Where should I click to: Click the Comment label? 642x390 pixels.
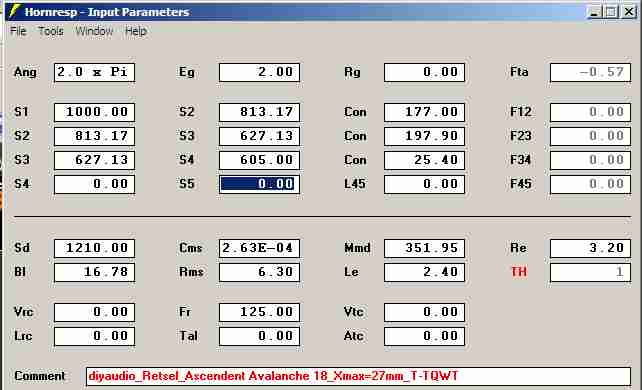40,376
